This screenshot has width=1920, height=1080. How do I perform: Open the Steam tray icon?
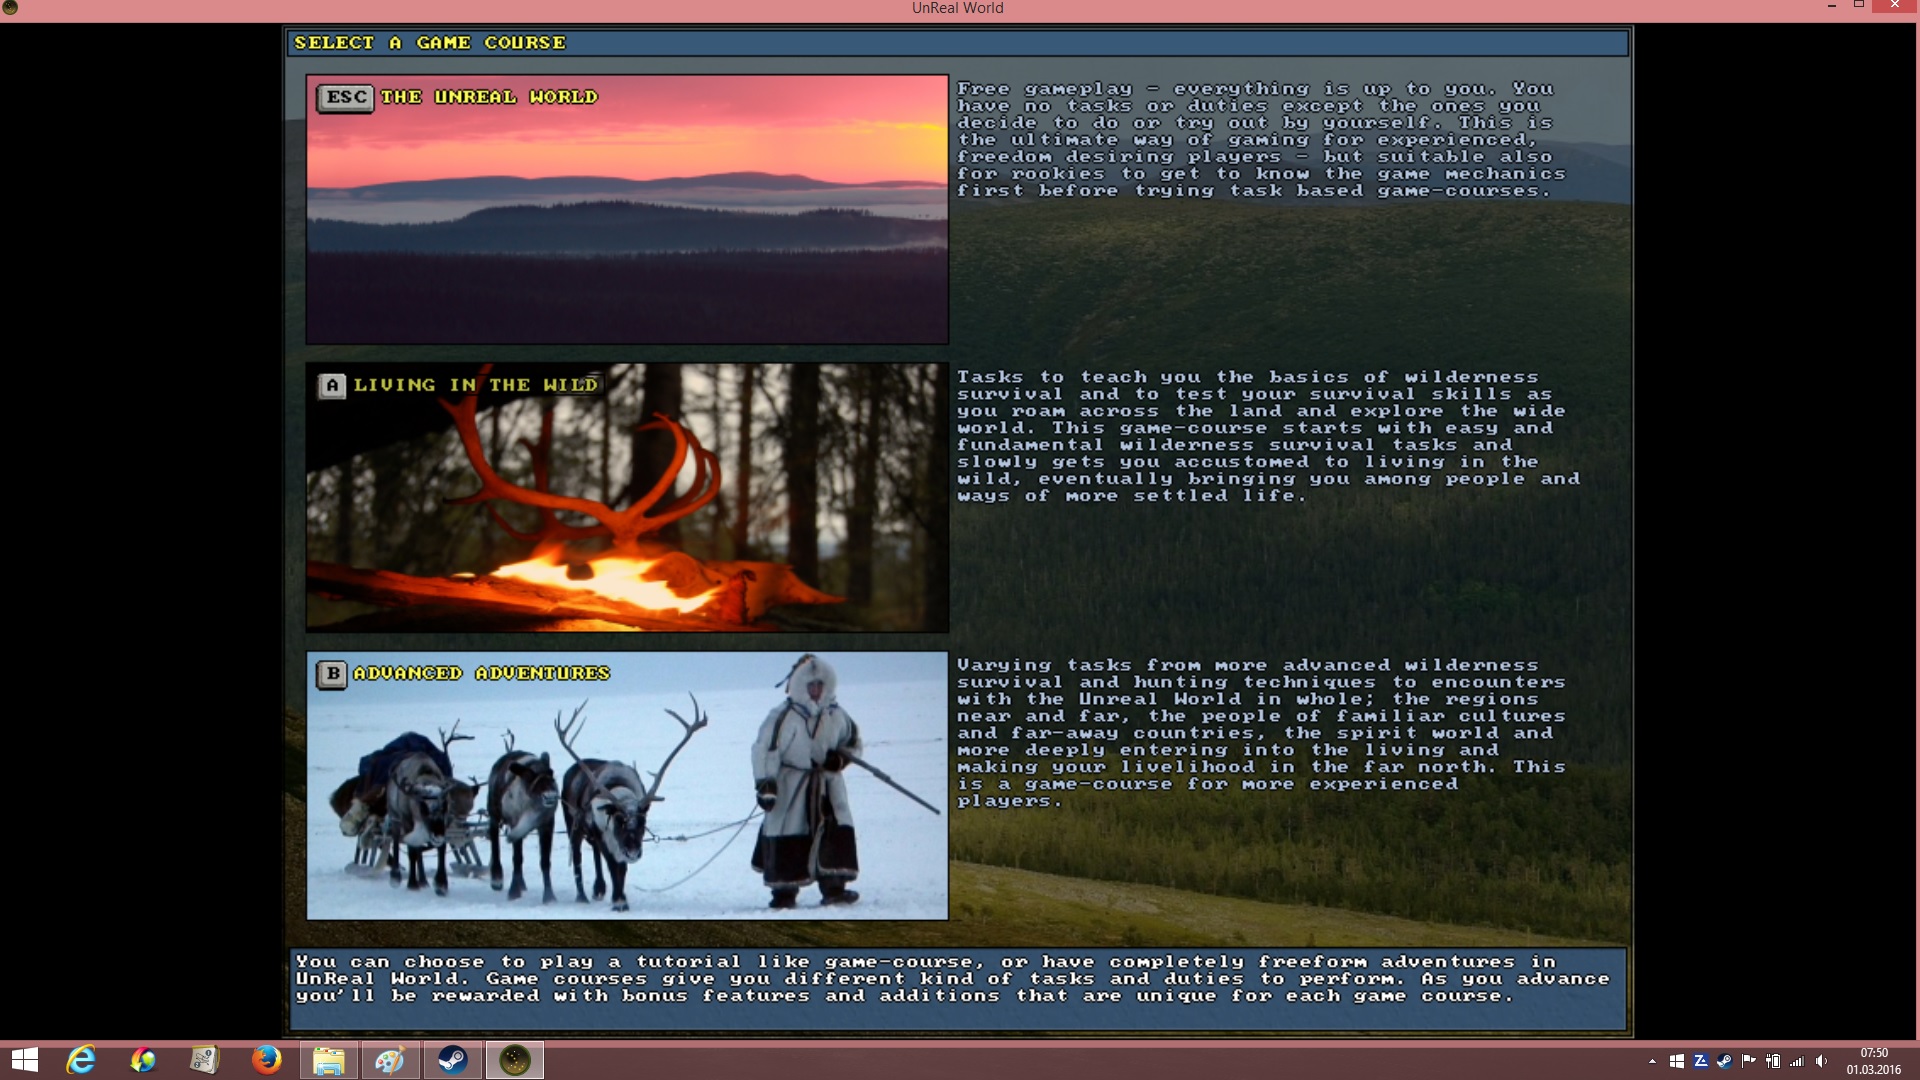pyautogui.click(x=1725, y=1061)
